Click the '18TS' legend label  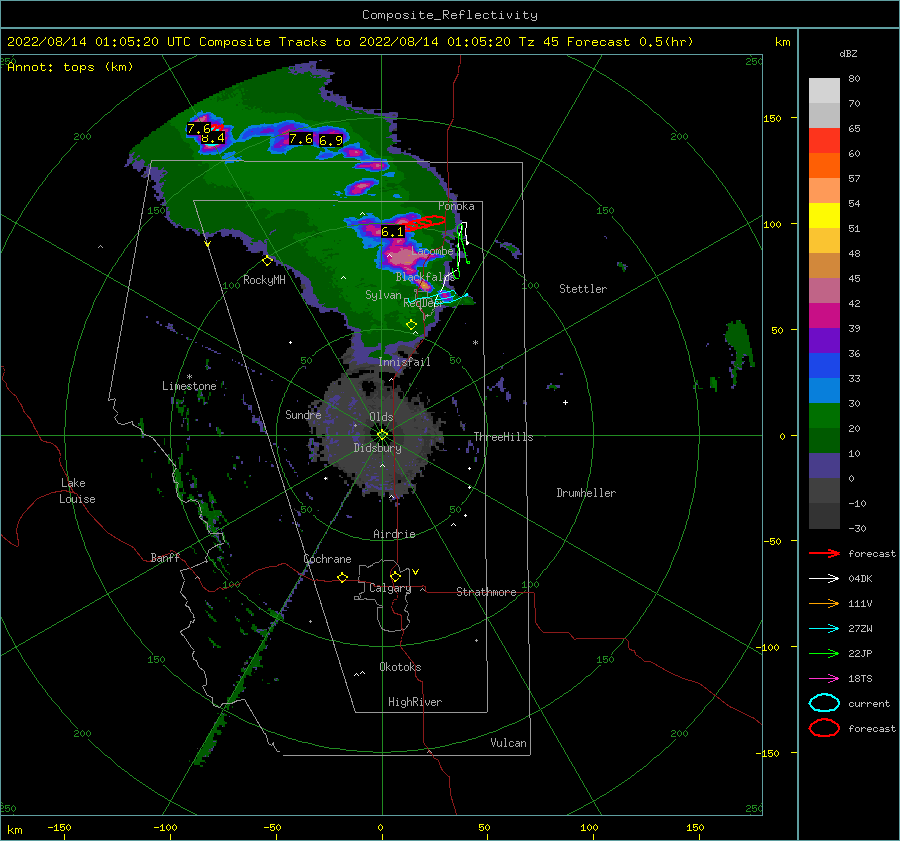860,679
